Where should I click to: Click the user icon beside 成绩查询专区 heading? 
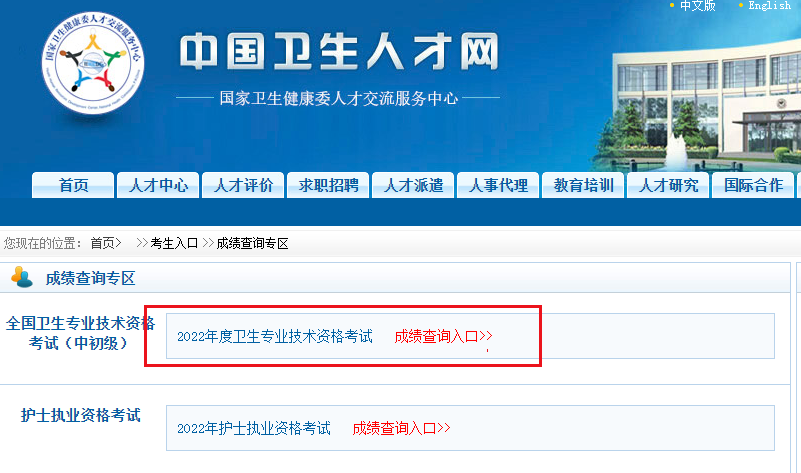tap(21, 277)
